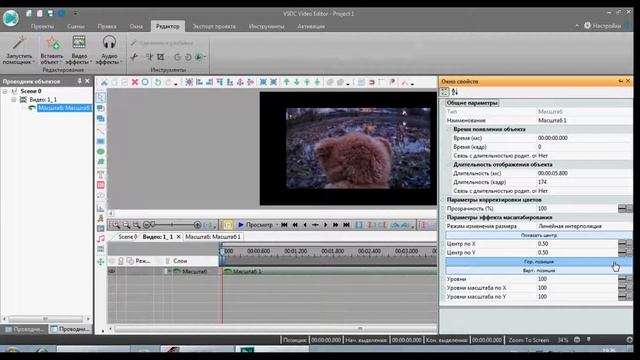Select Масштаб: Масштаб 1 in the object tree
This screenshot has height=360, width=640.
point(64,108)
